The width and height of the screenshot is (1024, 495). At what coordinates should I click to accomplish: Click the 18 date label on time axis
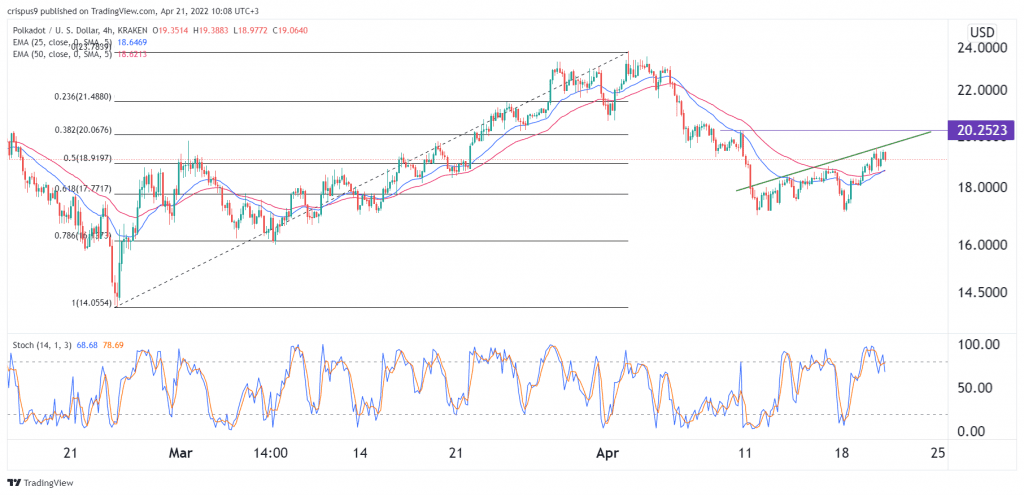[x=842, y=451]
